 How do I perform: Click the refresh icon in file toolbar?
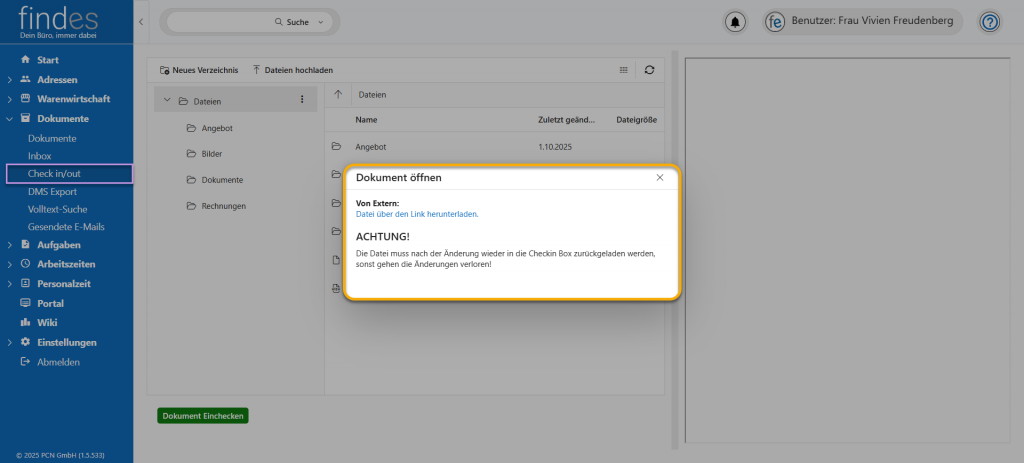click(x=649, y=70)
